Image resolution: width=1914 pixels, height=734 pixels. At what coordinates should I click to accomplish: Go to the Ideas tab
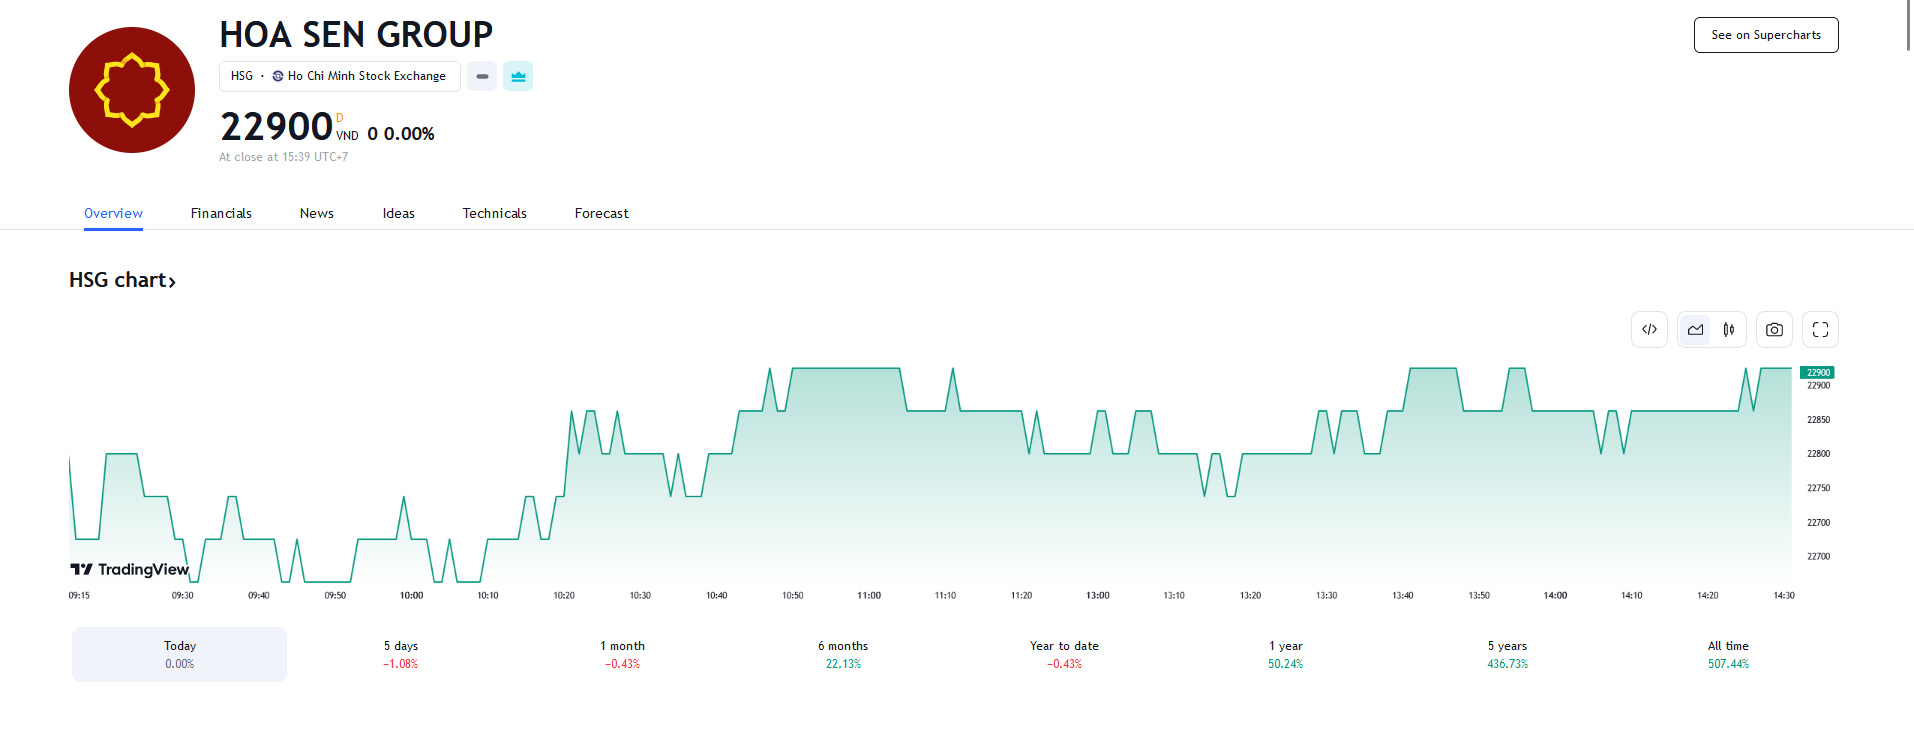399,213
